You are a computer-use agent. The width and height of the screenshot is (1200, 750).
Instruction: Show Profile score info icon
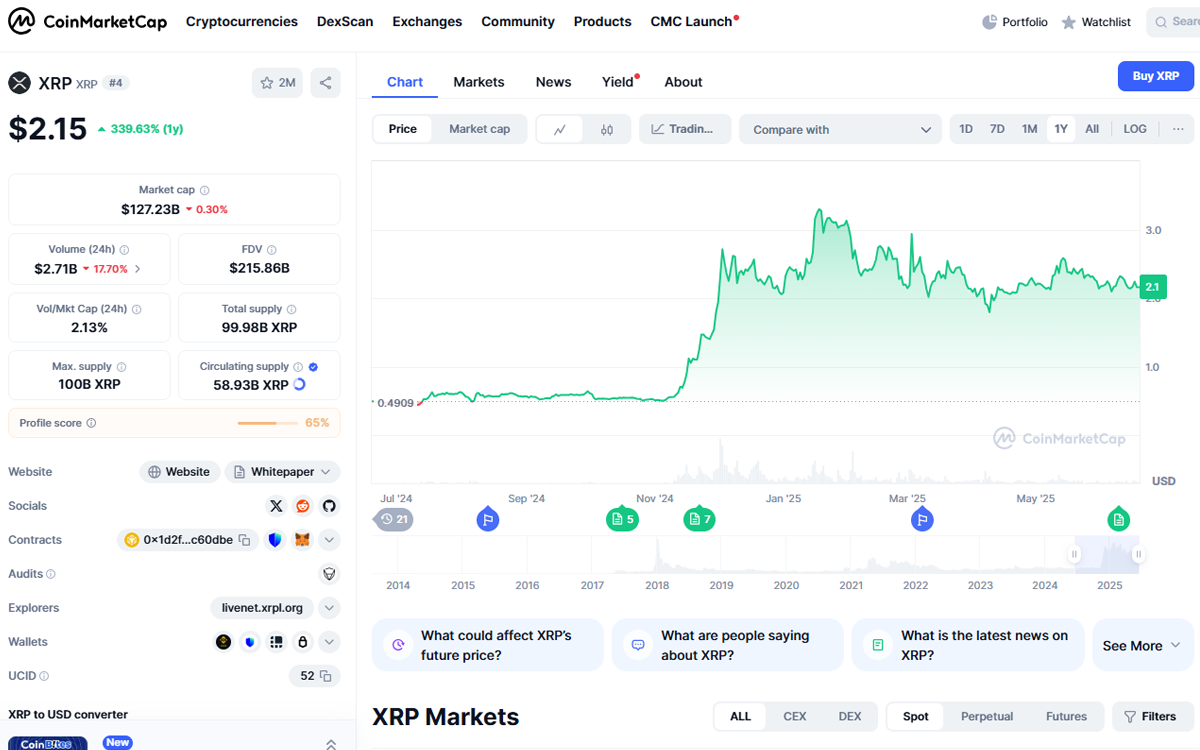(92, 423)
